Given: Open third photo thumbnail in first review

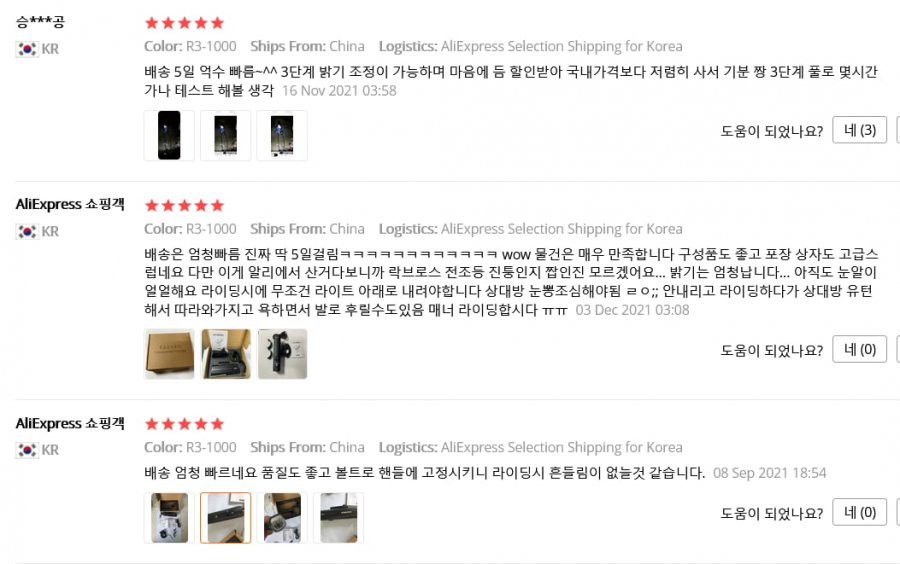Looking at the screenshot, I should click(x=282, y=135).
